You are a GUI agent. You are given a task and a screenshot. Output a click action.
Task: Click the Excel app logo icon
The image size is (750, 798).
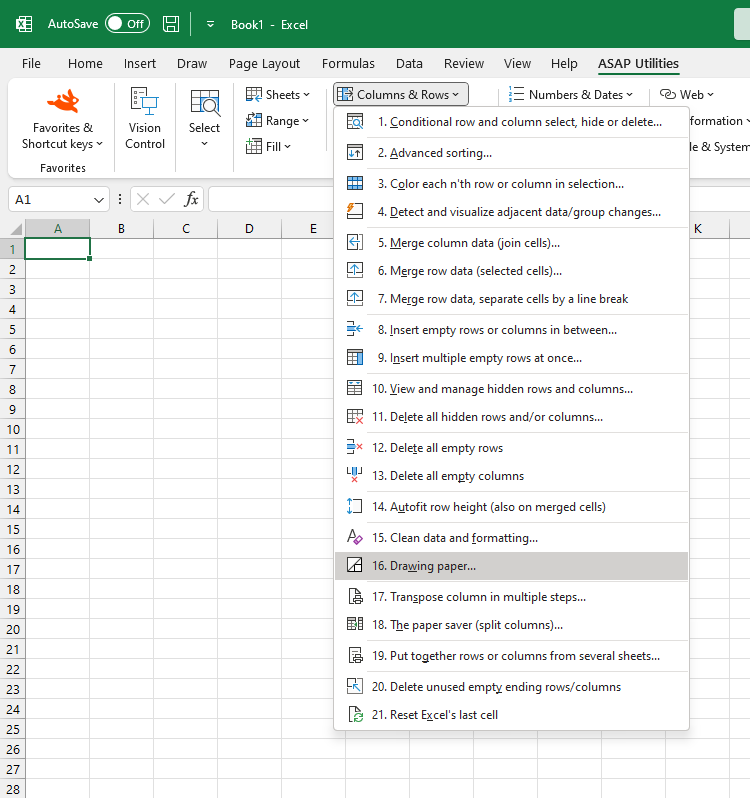click(x=24, y=24)
